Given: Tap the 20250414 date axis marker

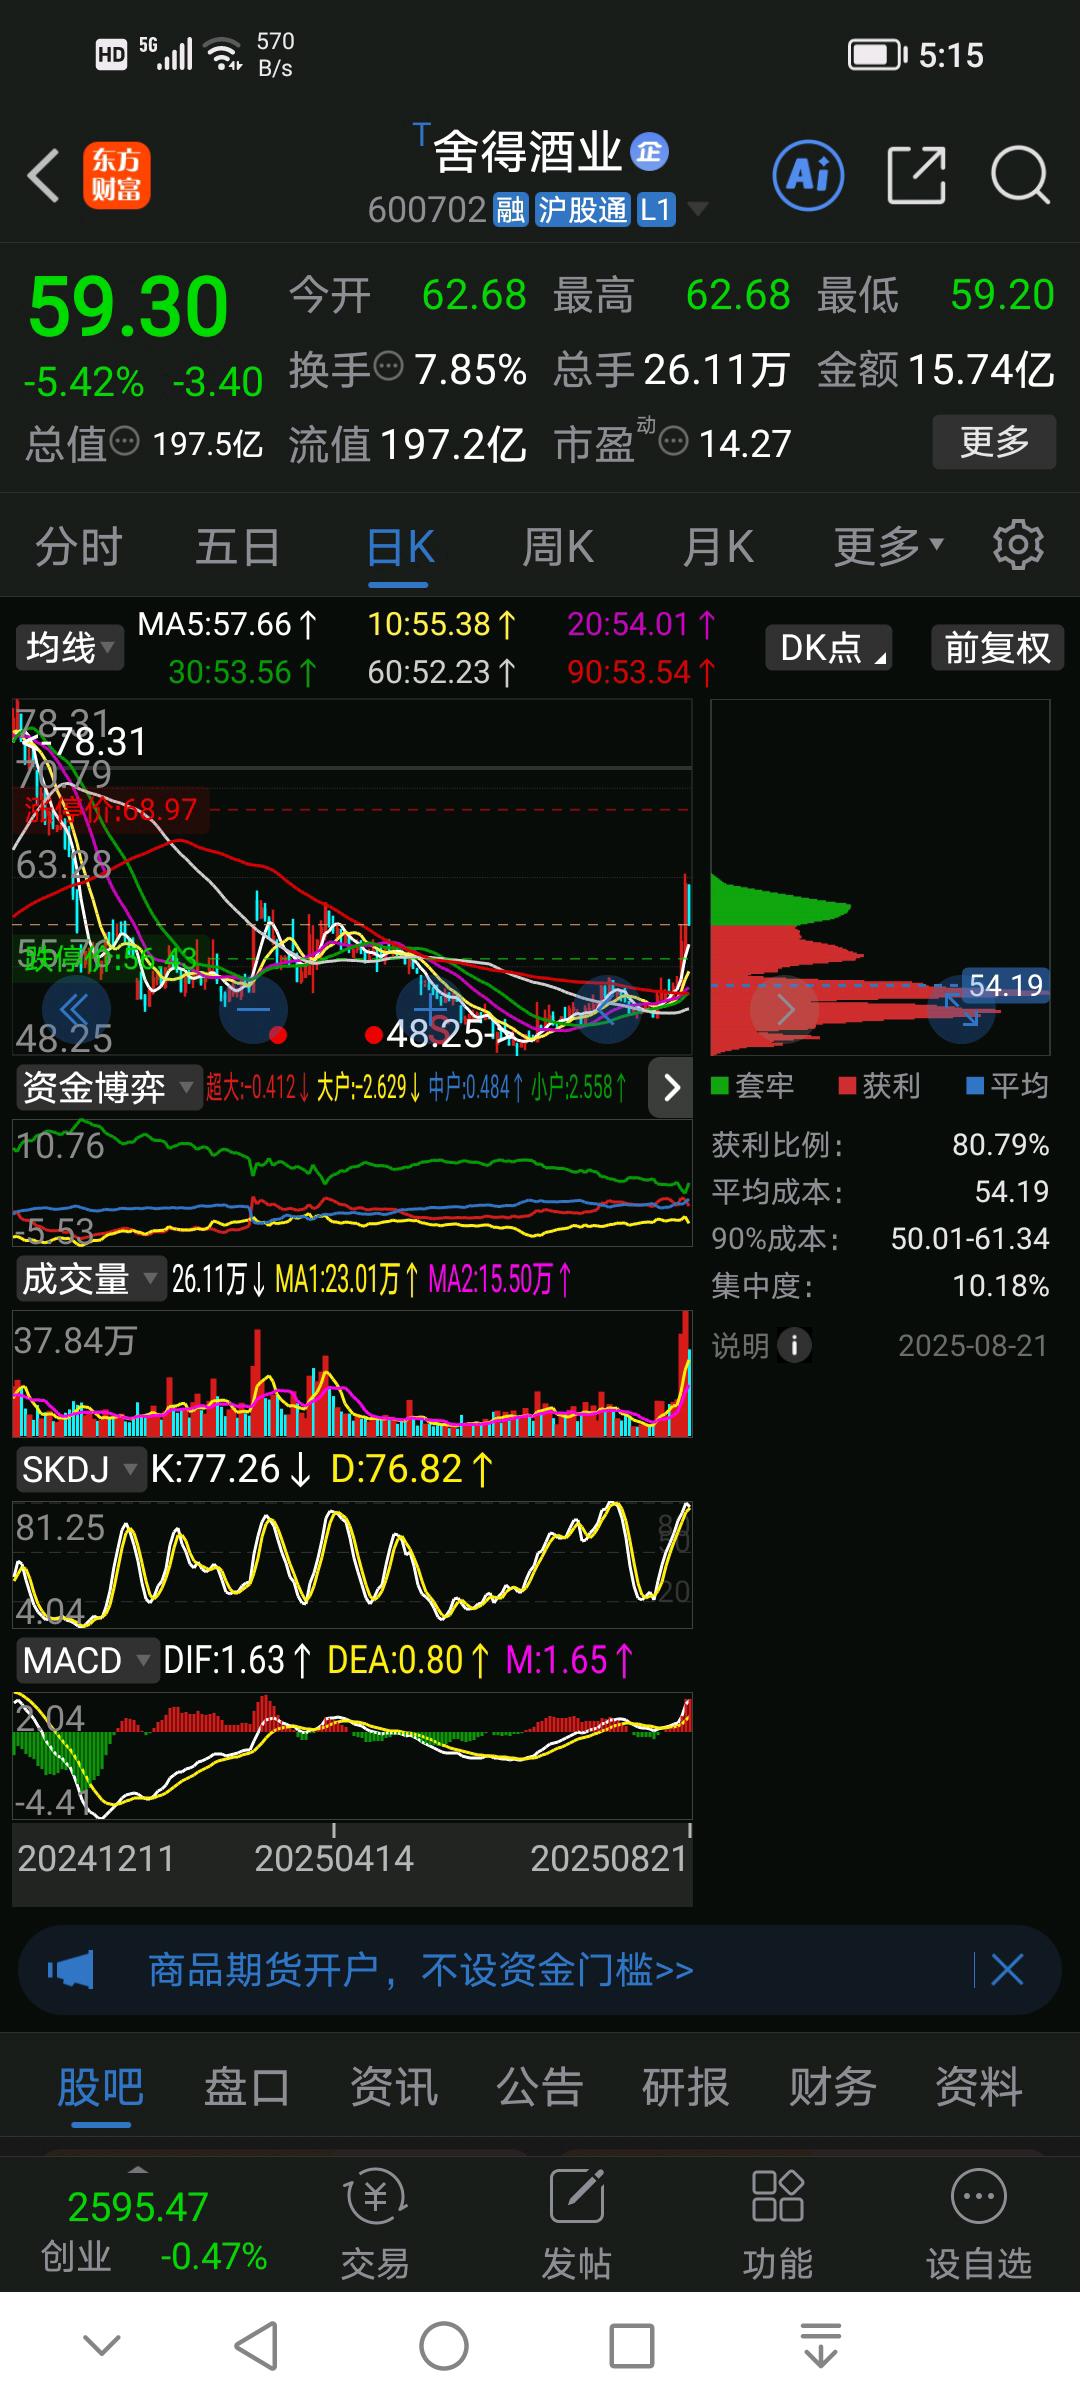Looking at the screenshot, I should click(334, 1858).
